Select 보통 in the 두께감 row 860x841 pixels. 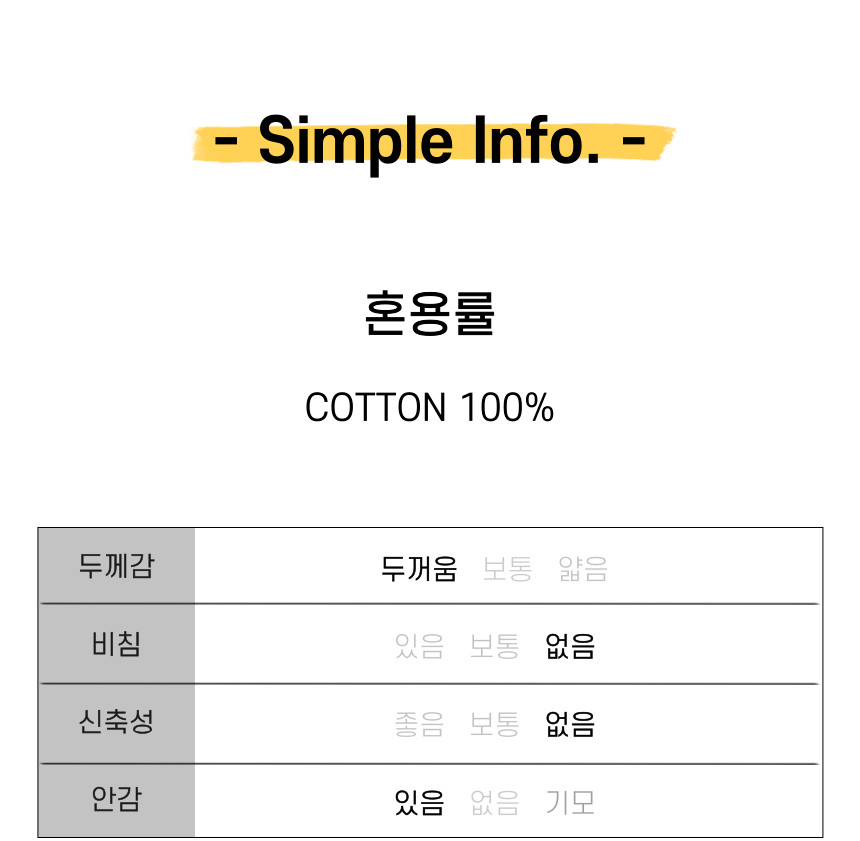[x=508, y=569]
